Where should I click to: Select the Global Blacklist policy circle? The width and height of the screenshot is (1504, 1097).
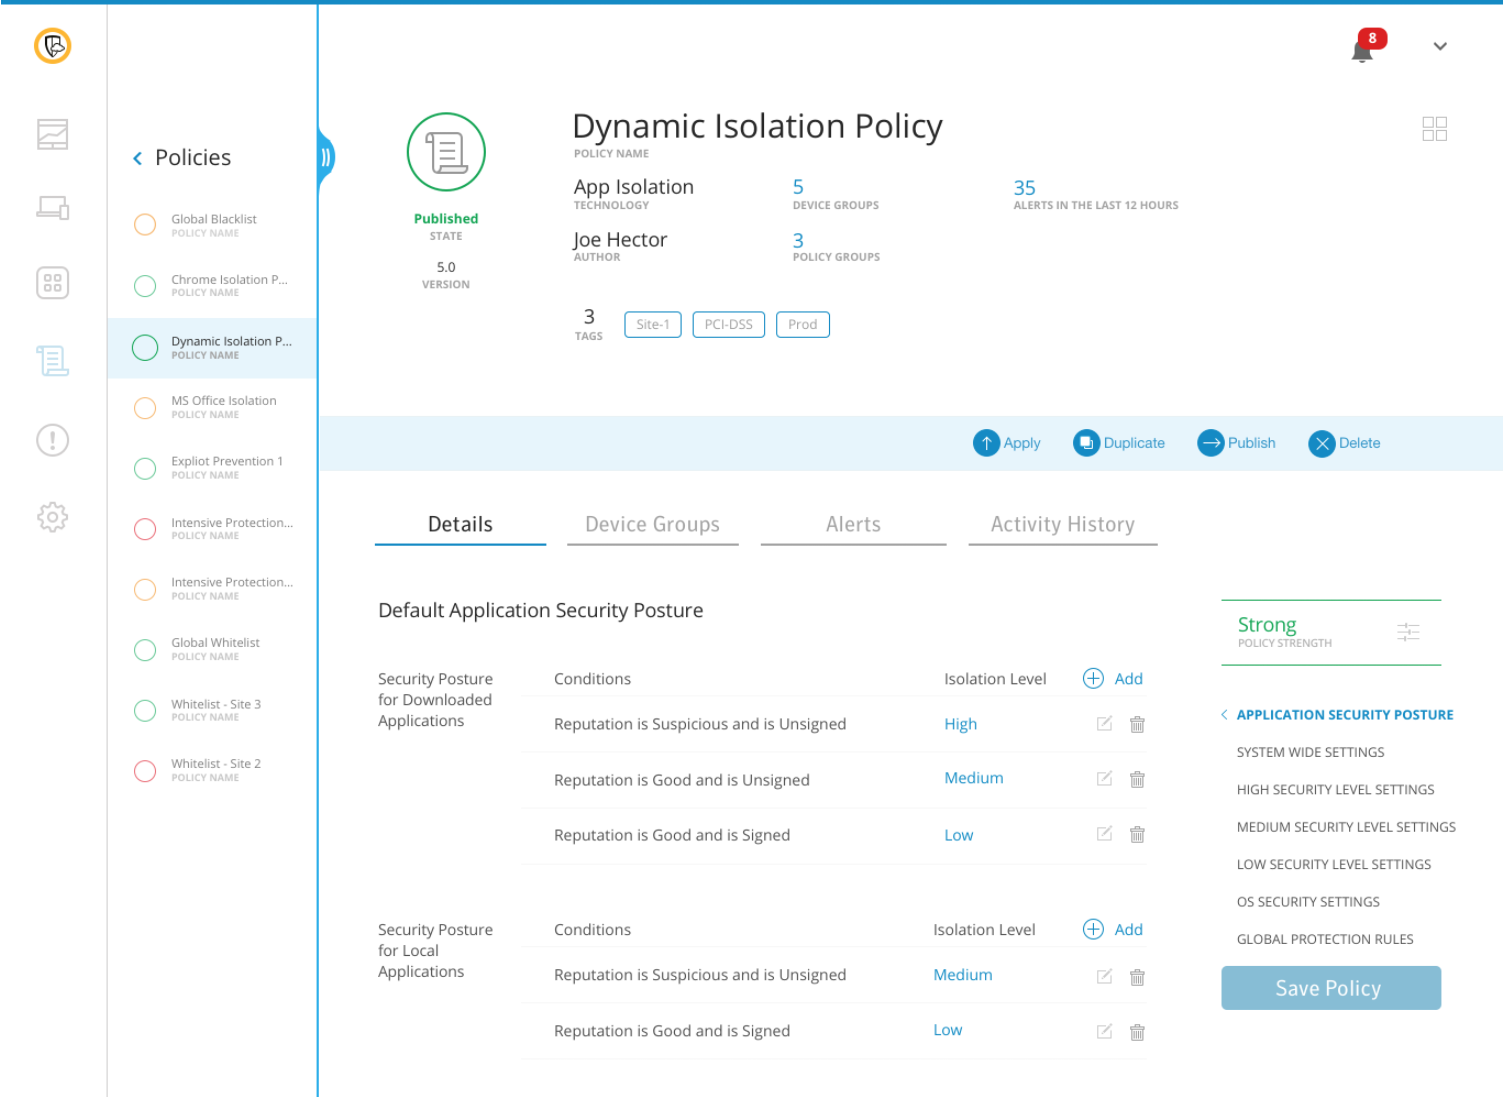(145, 225)
